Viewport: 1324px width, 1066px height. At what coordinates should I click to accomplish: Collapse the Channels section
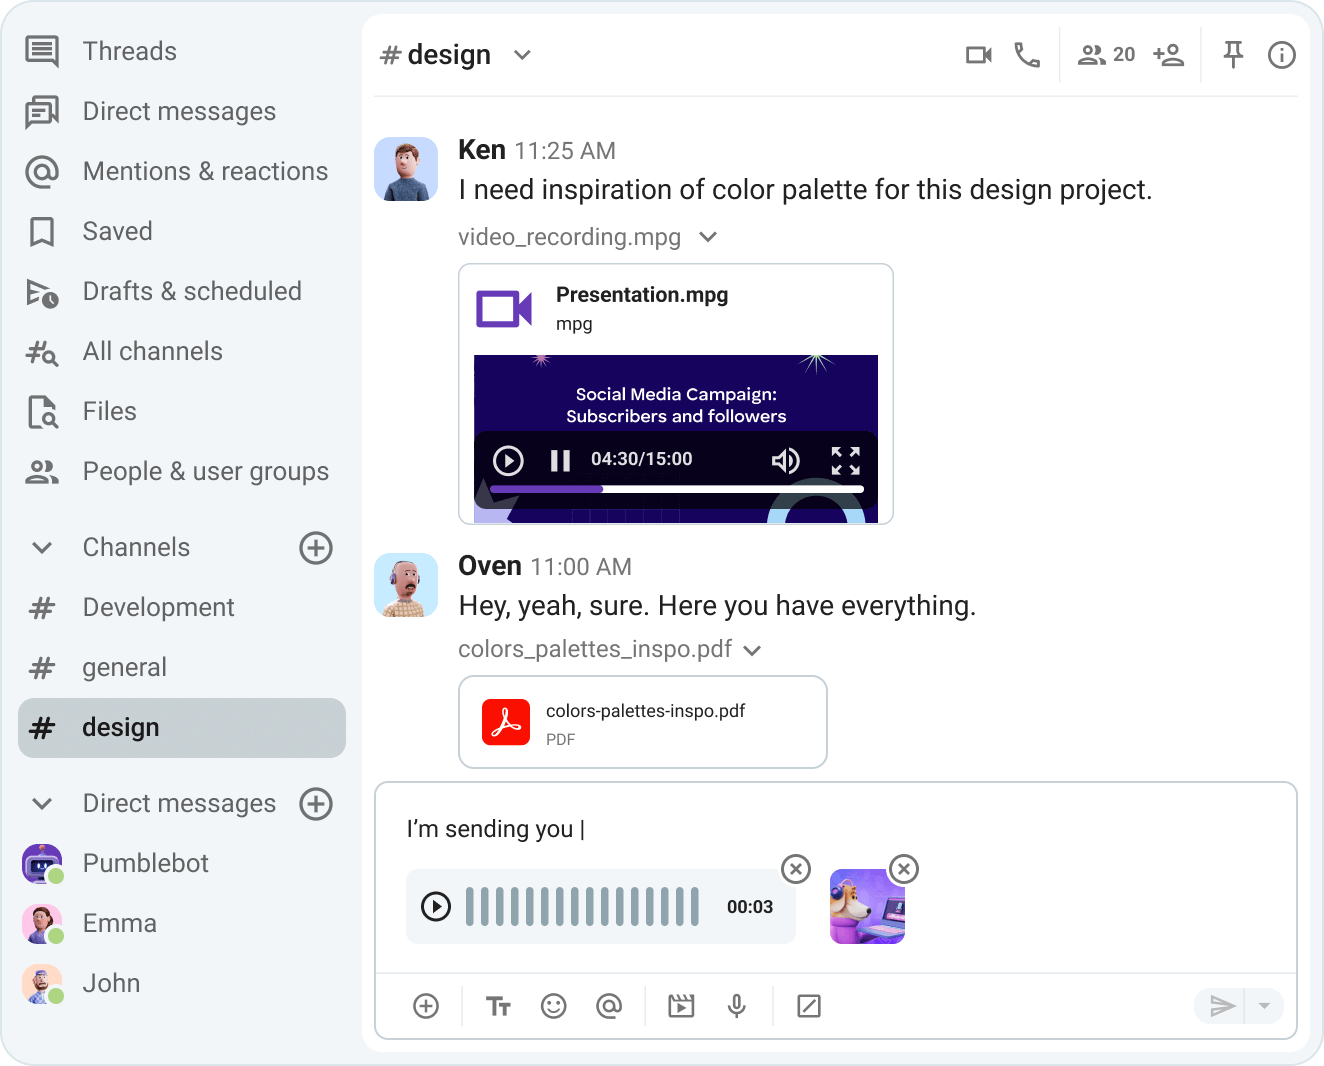(41, 548)
